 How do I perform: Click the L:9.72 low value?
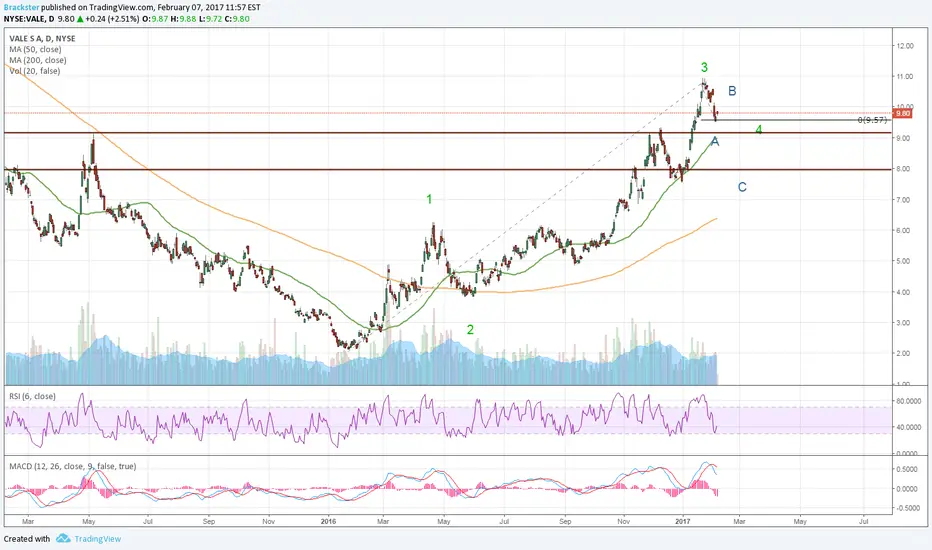click(211, 19)
